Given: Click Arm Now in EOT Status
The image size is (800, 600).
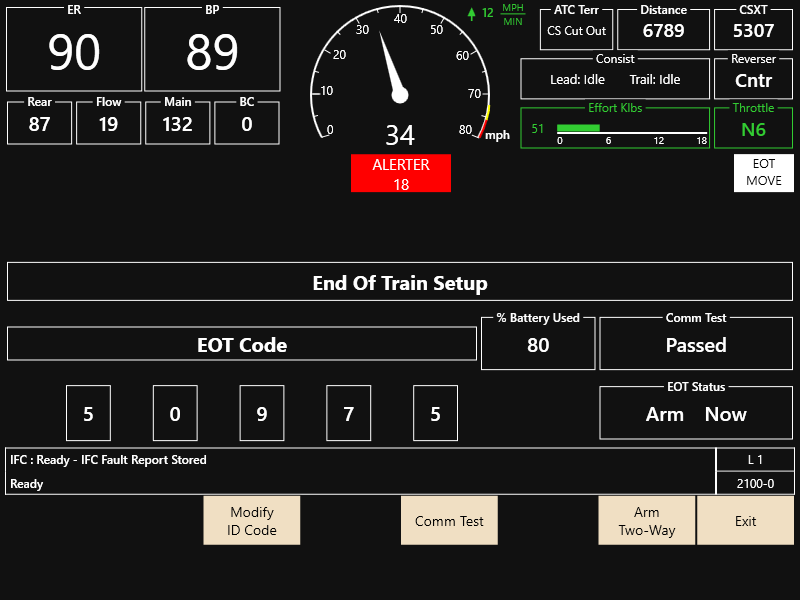Looking at the screenshot, I should pyautogui.click(x=695, y=413).
